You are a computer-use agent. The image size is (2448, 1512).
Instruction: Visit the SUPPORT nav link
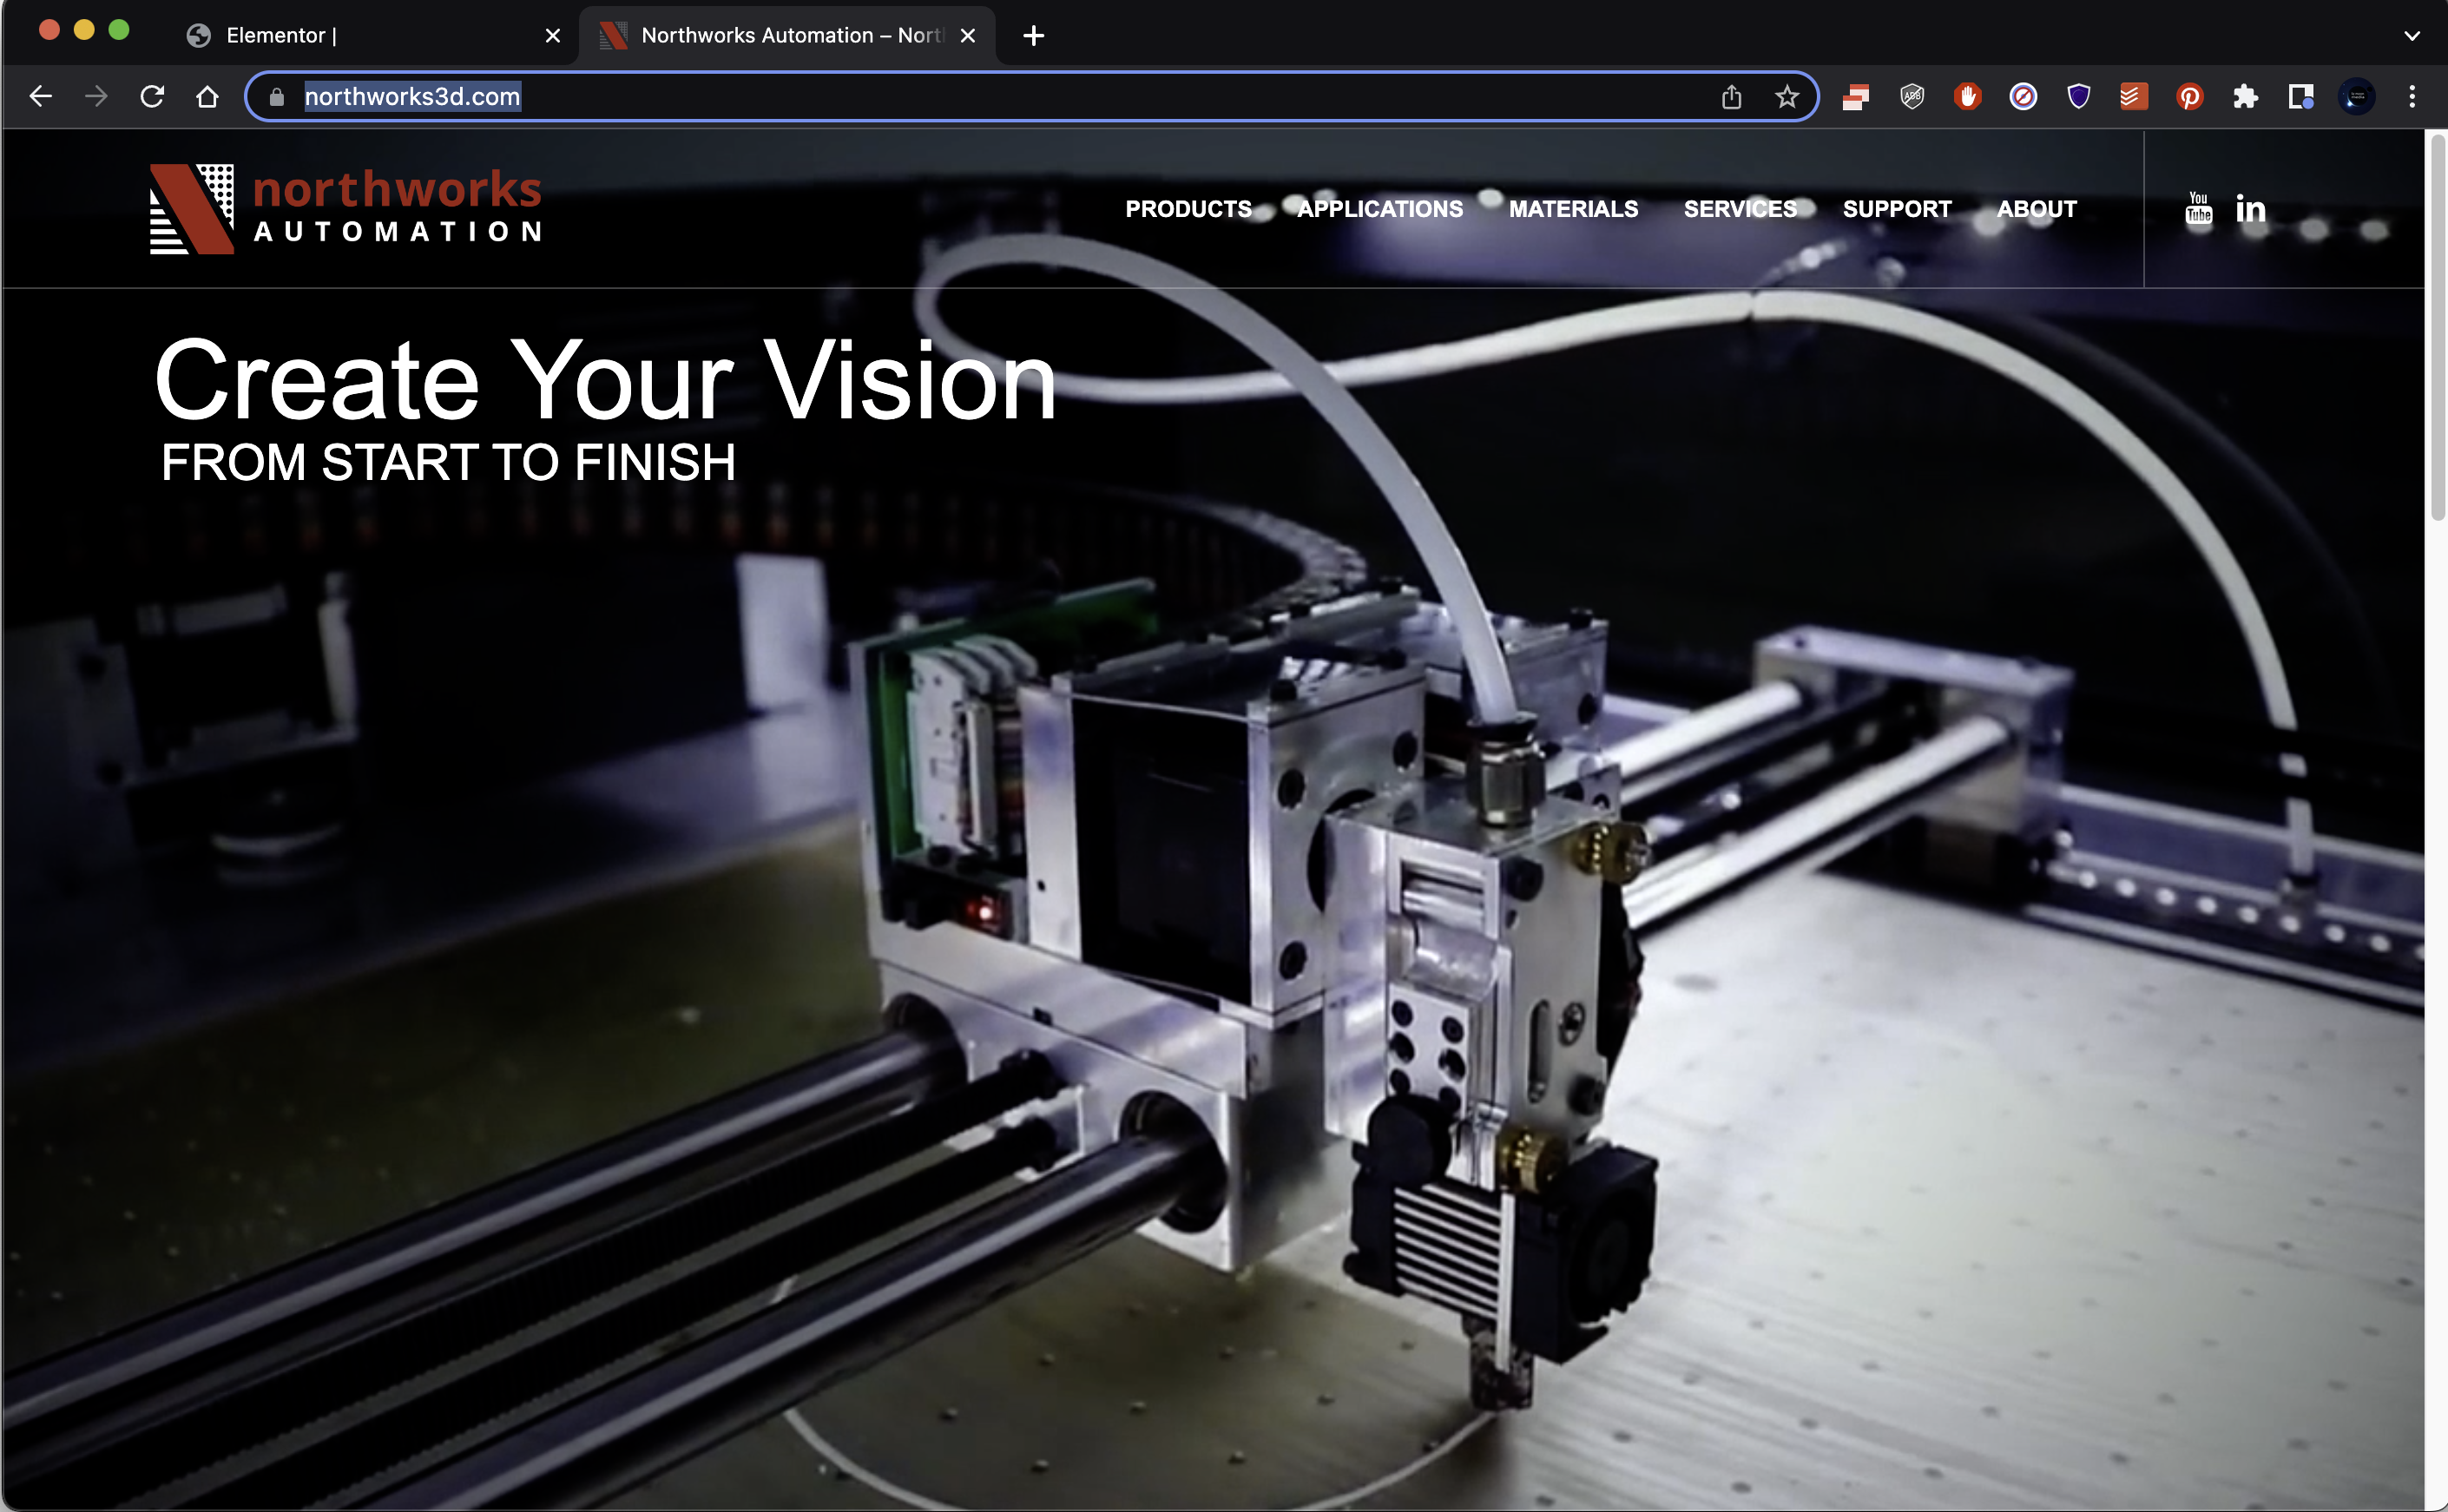pyautogui.click(x=1897, y=209)
